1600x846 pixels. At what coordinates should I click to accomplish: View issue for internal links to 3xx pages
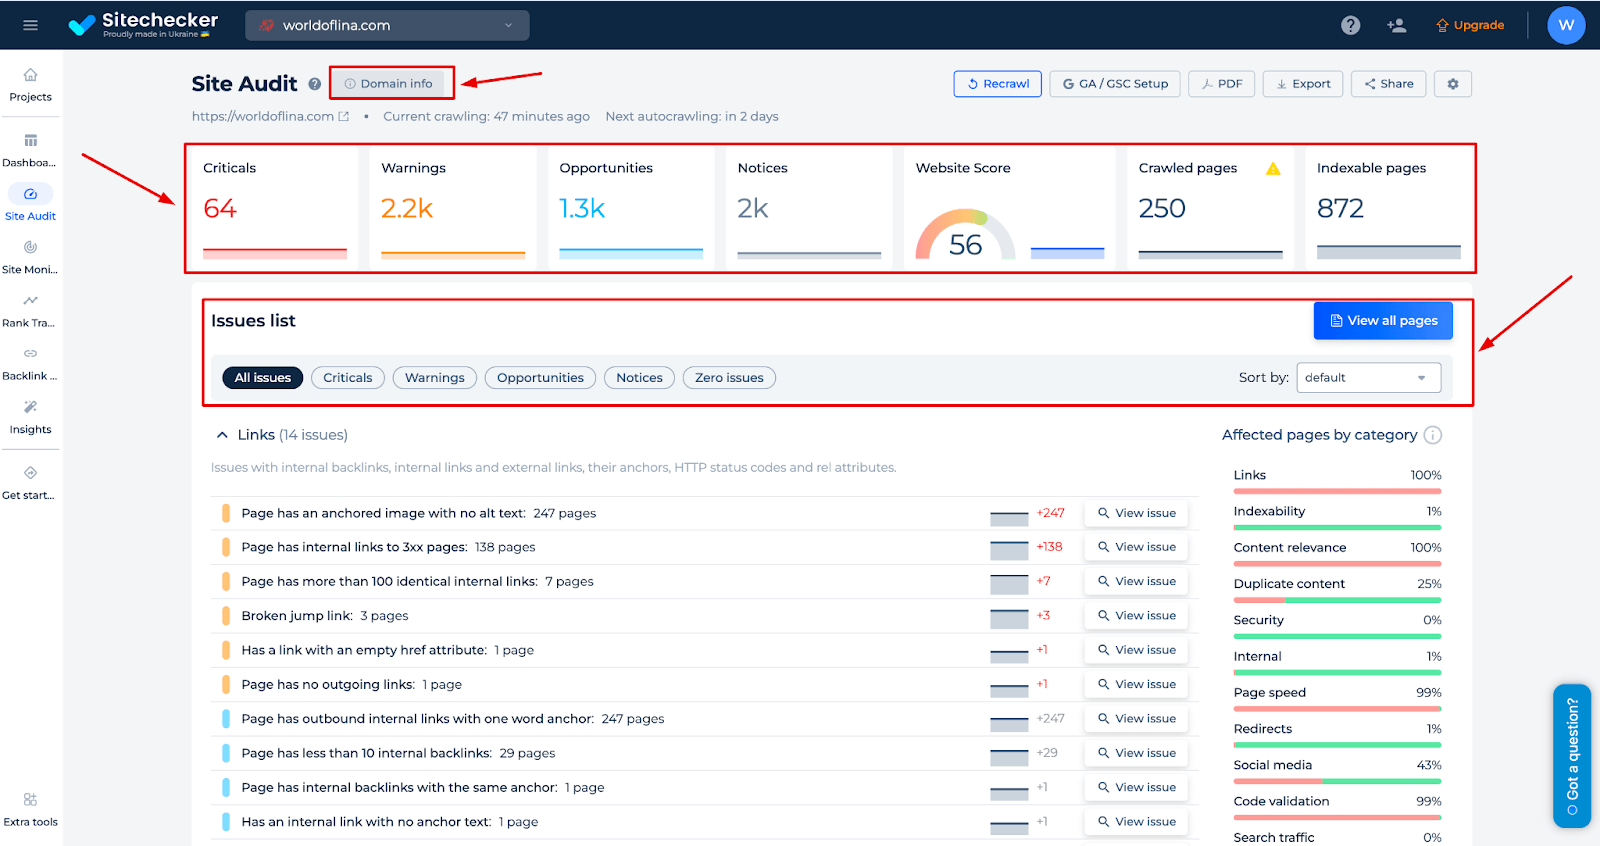click(x=1136, y=547)
